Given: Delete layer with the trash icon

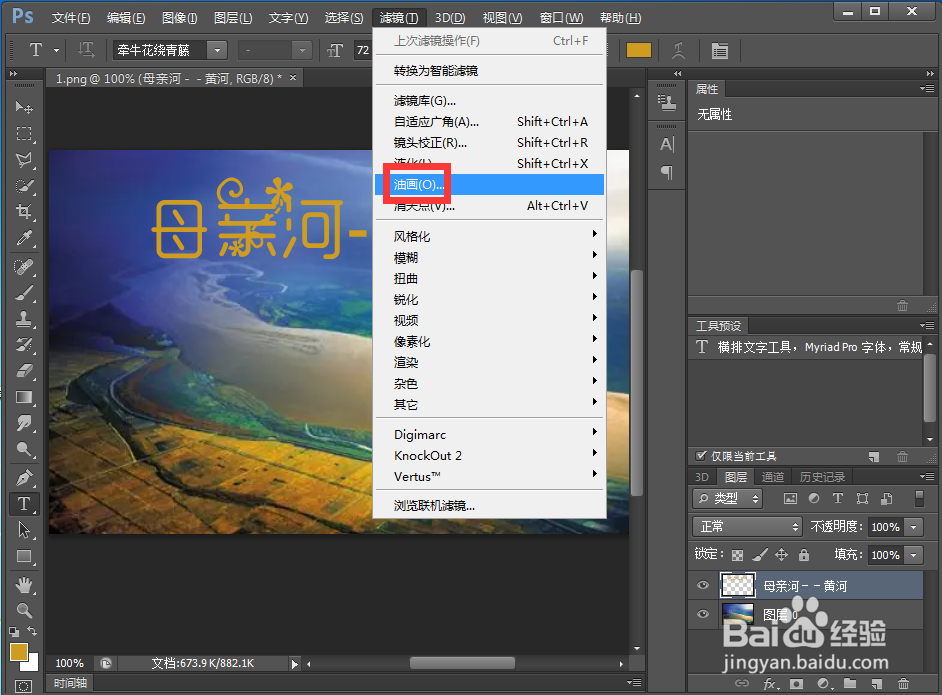Looking at the screenshot, I should [903, 684].
